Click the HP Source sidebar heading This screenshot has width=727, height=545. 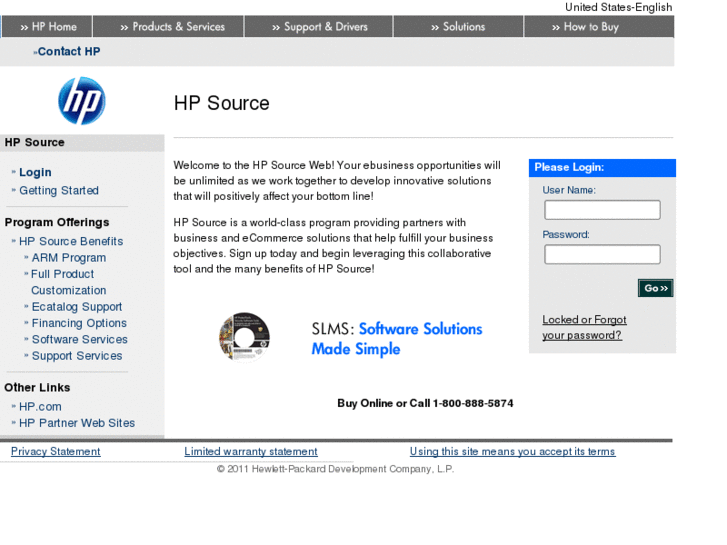(35, 142)
